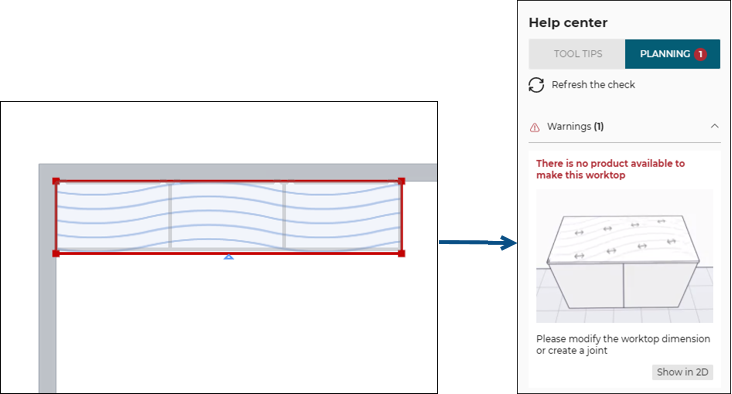Switch to the Tool Tips tab
The image size is (732, 394).
(577, 54)
